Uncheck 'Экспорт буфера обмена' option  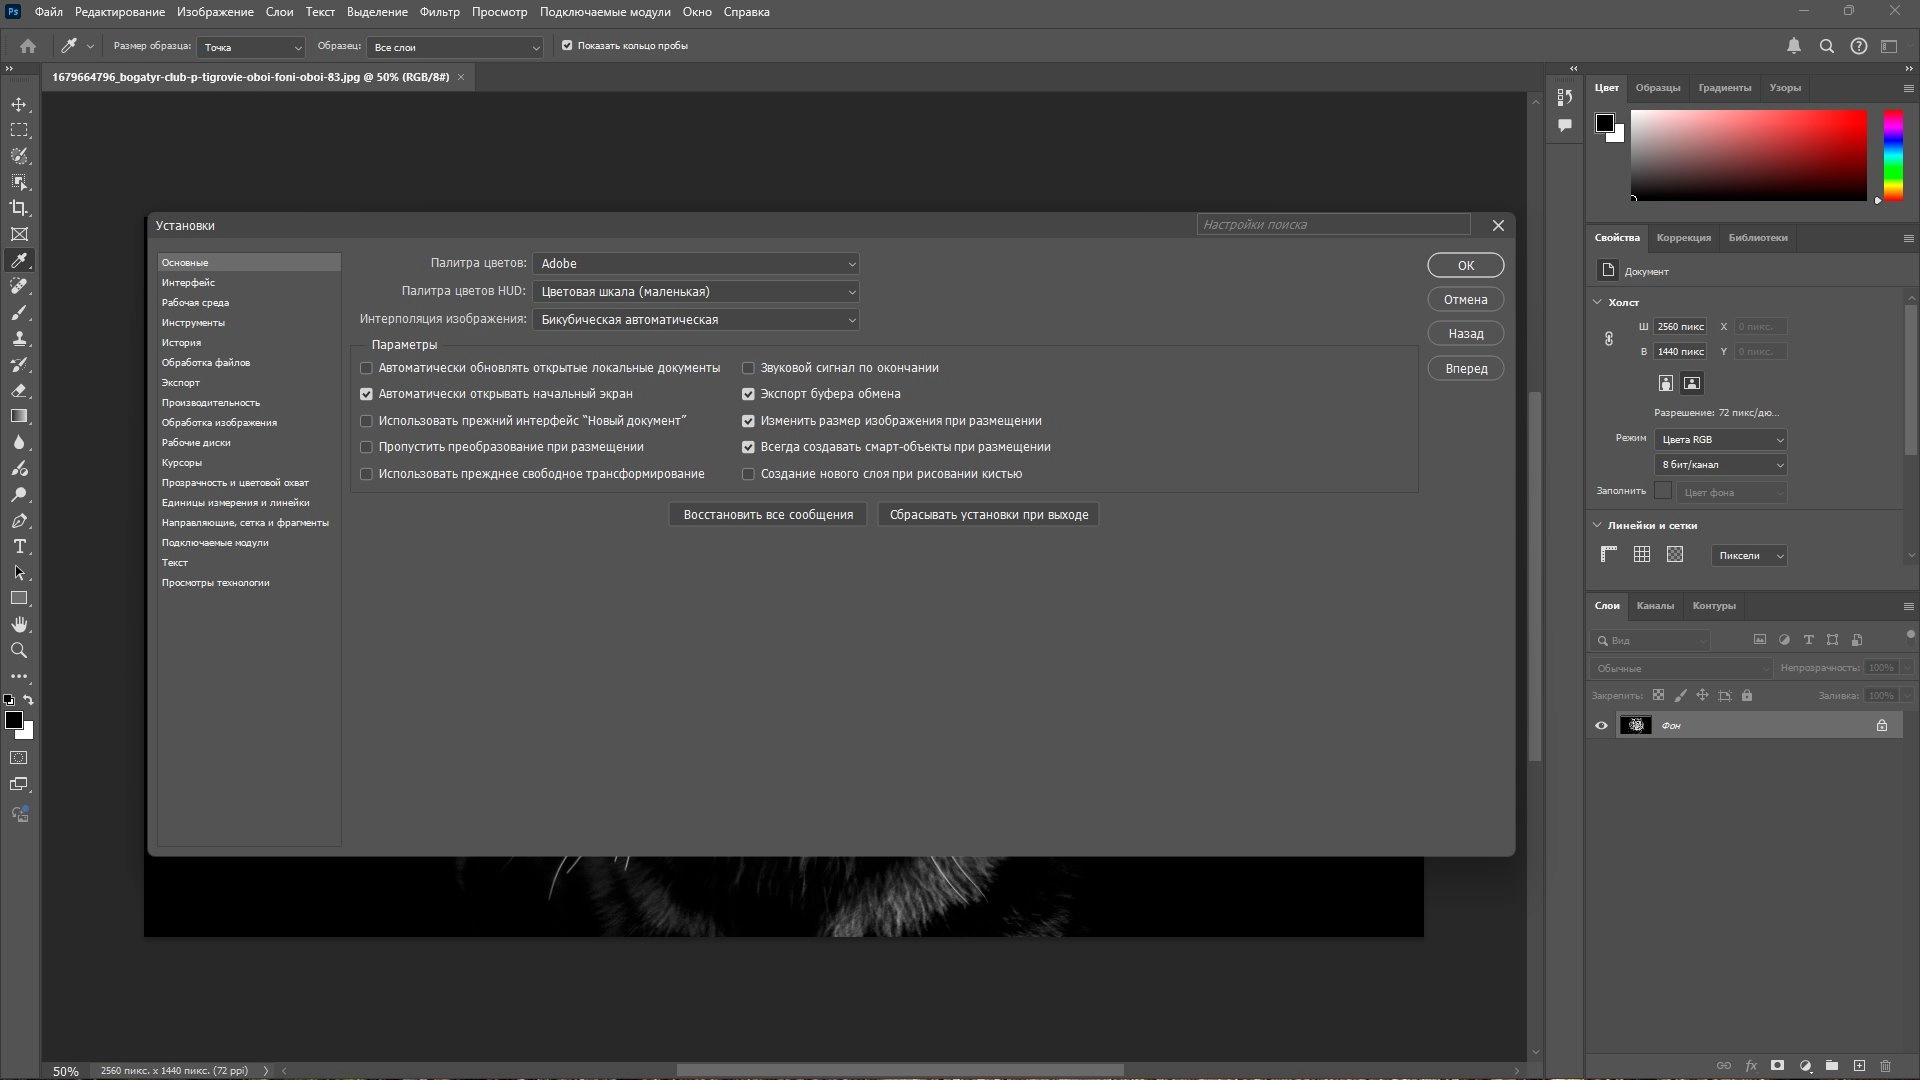tap(748, 394)
